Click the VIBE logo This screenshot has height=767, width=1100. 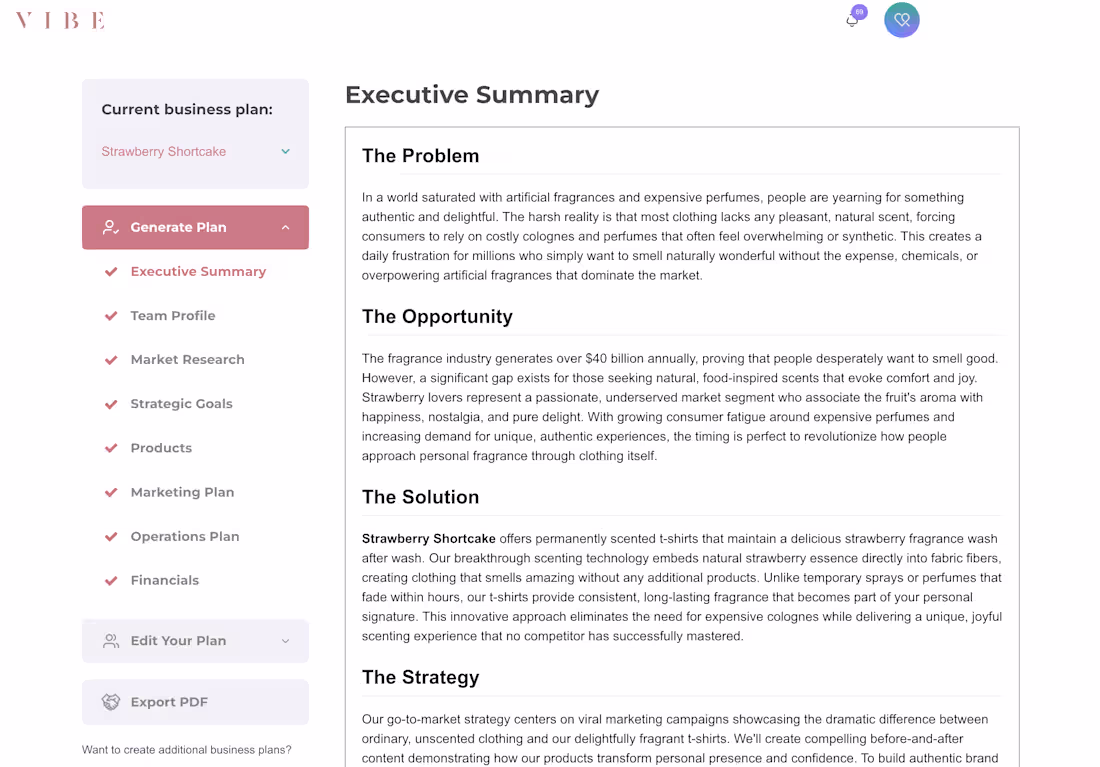pos(58,20)
